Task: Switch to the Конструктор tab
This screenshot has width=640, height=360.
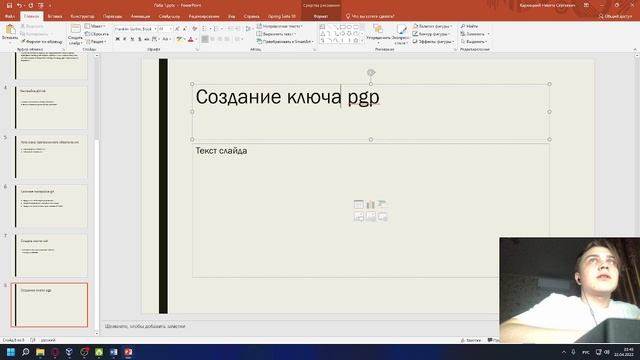Action: (82, 16)
